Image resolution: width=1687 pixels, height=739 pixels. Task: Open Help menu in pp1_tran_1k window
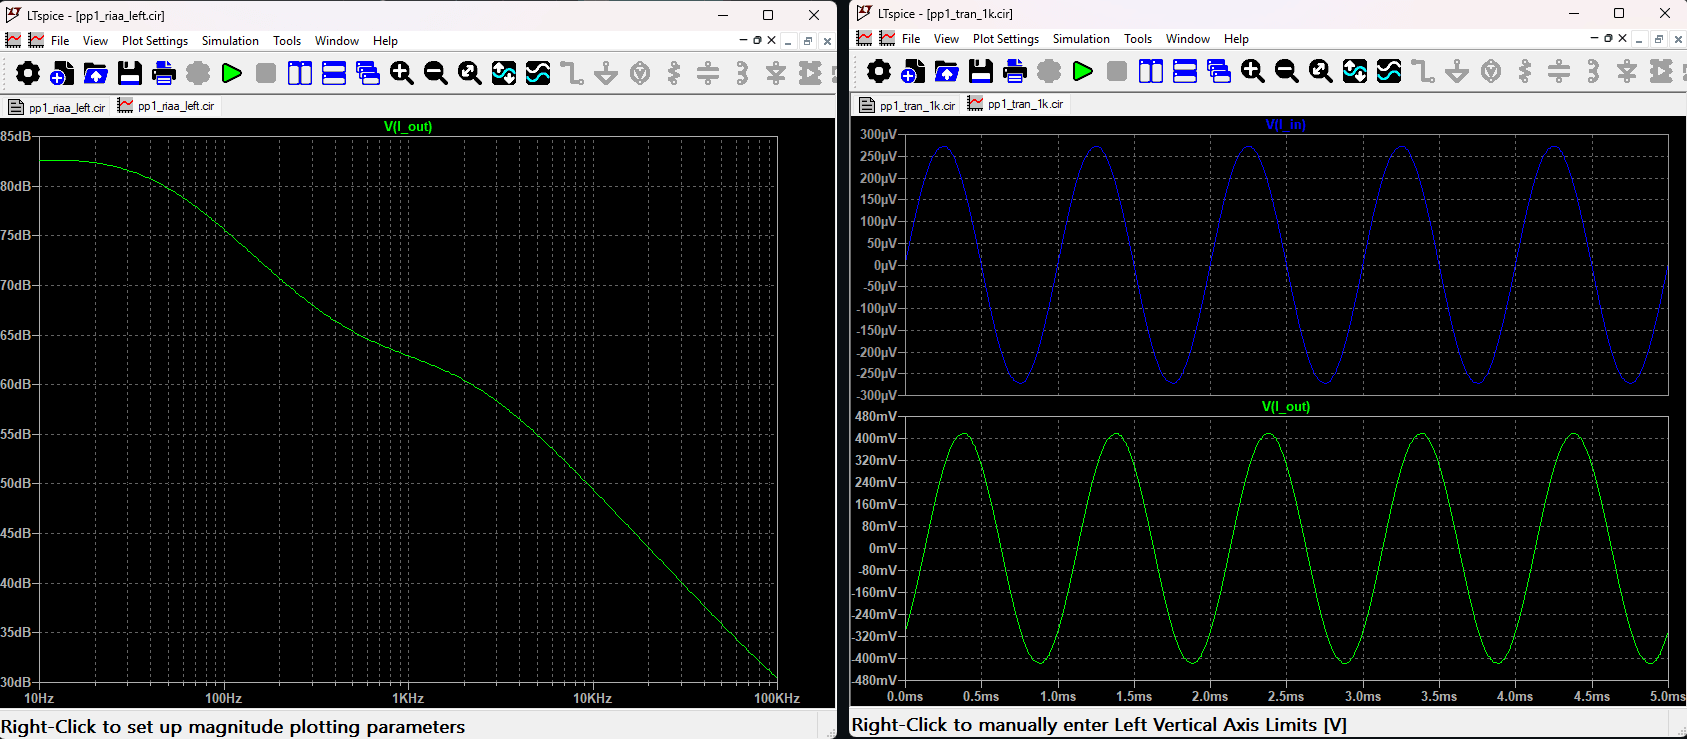(1236, 39)
